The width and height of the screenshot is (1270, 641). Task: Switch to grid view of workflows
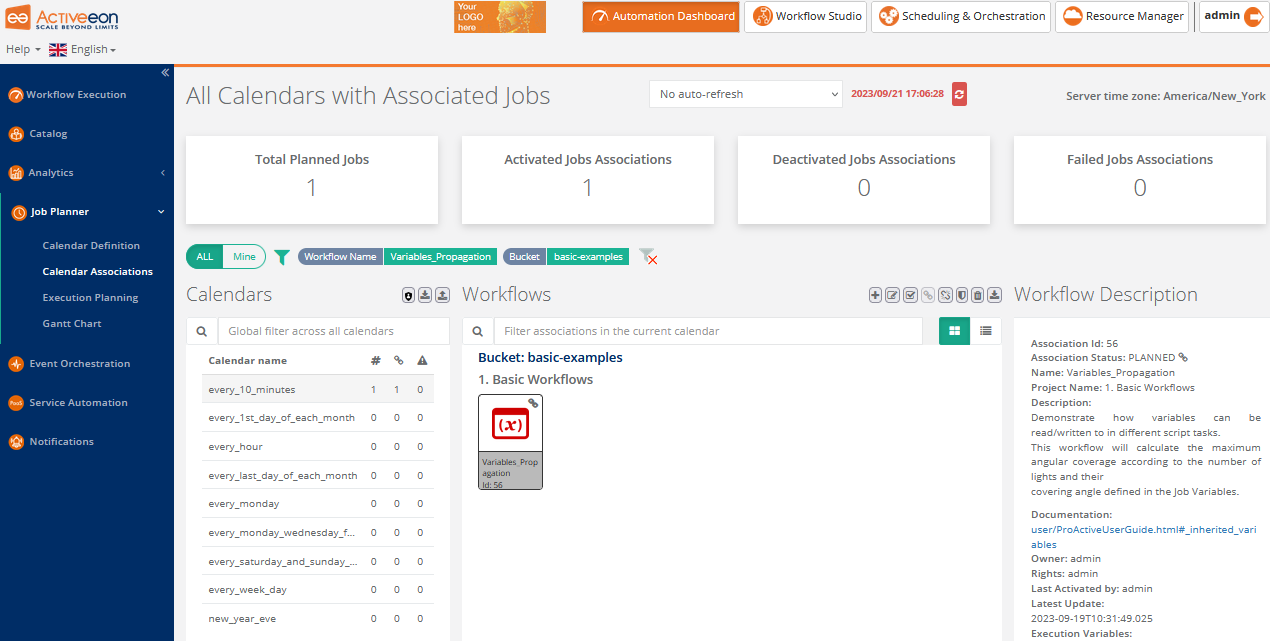(x=955, y=331)
